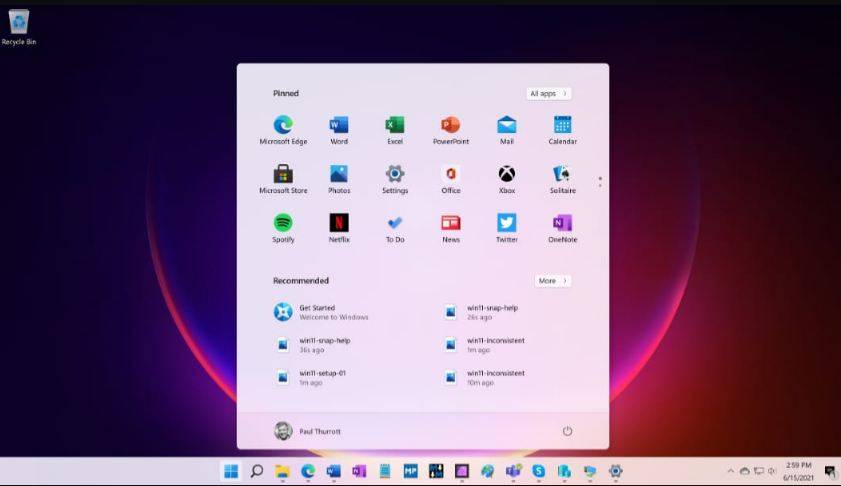Open the MP app on the taskbar
Screen dimensions: 841x486
410,471
